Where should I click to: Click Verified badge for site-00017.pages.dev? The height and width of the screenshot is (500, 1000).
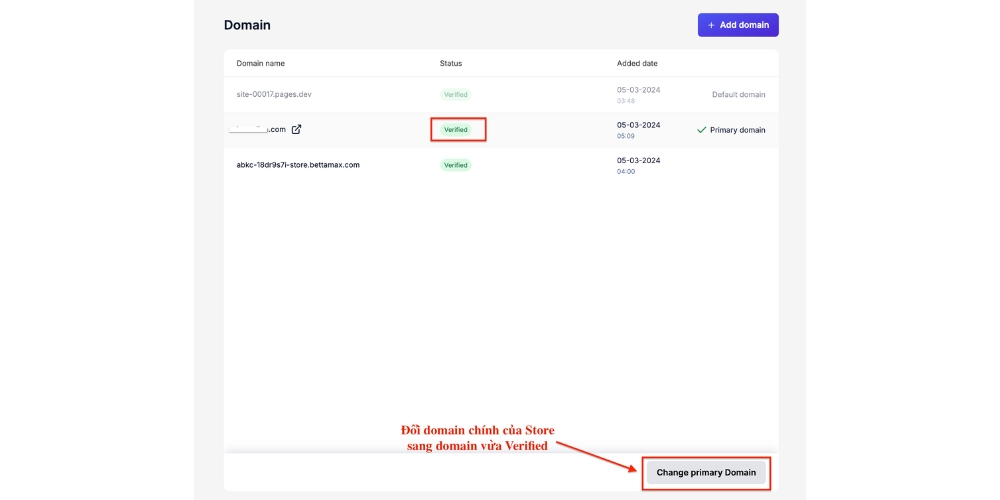[455, 95]
